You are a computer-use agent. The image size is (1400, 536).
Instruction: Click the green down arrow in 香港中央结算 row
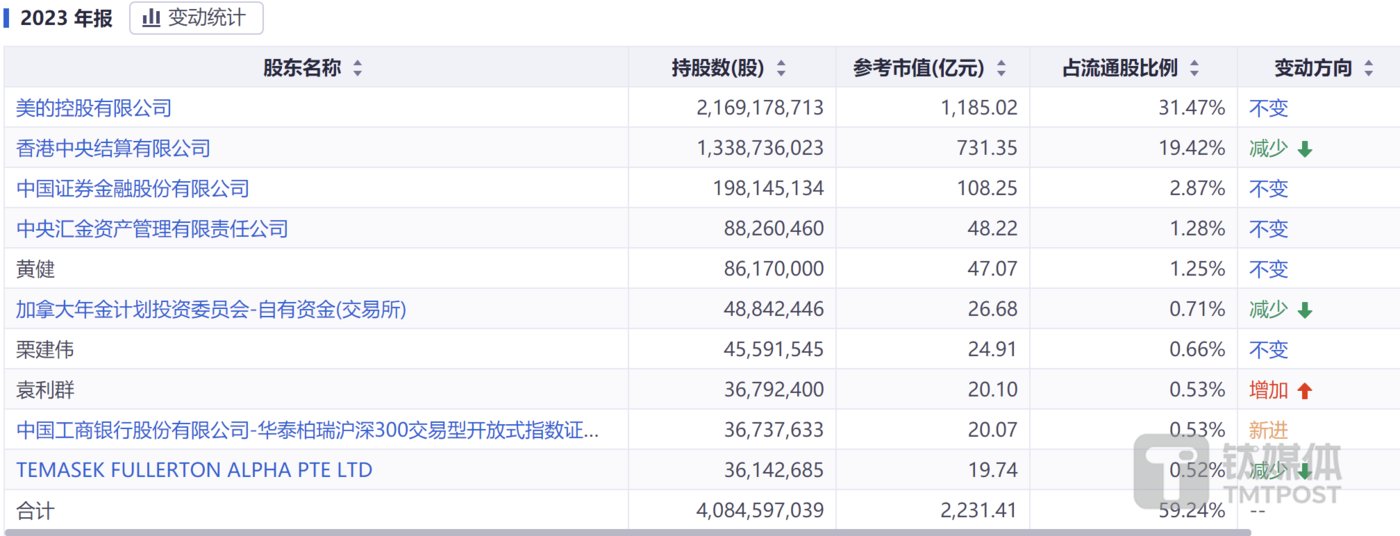(1304, 149)
